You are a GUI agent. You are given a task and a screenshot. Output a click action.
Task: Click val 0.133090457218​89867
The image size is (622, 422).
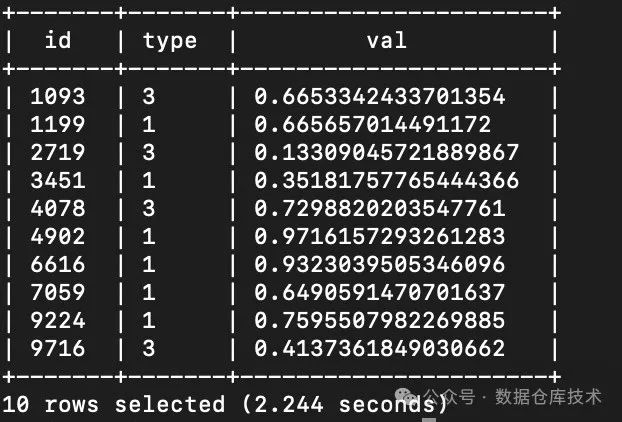coord(387,152)
